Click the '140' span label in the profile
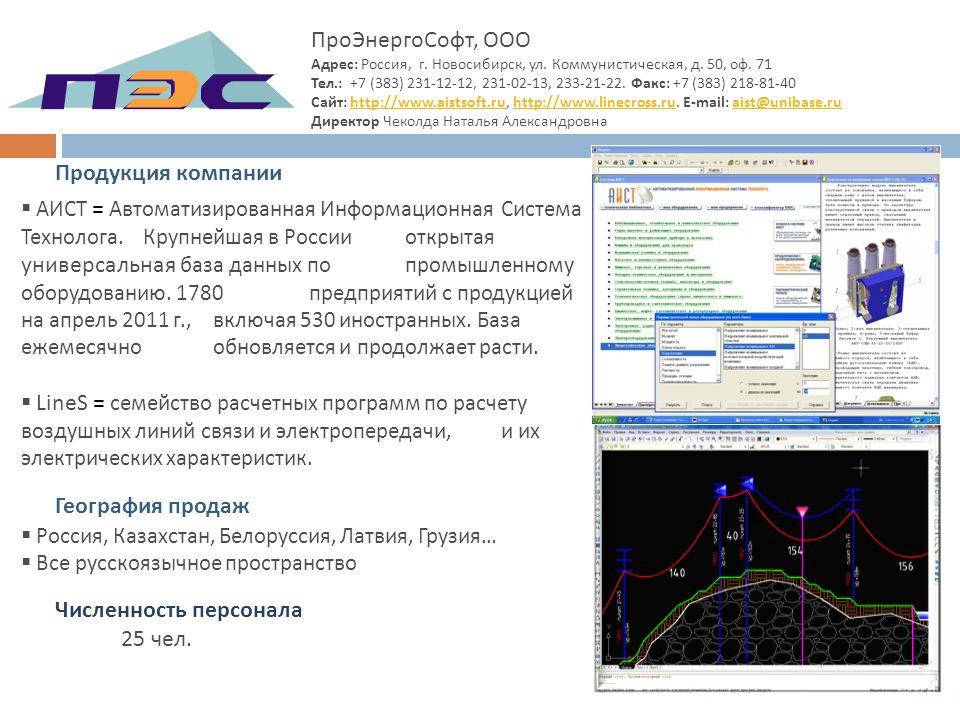 coord(677,573)
